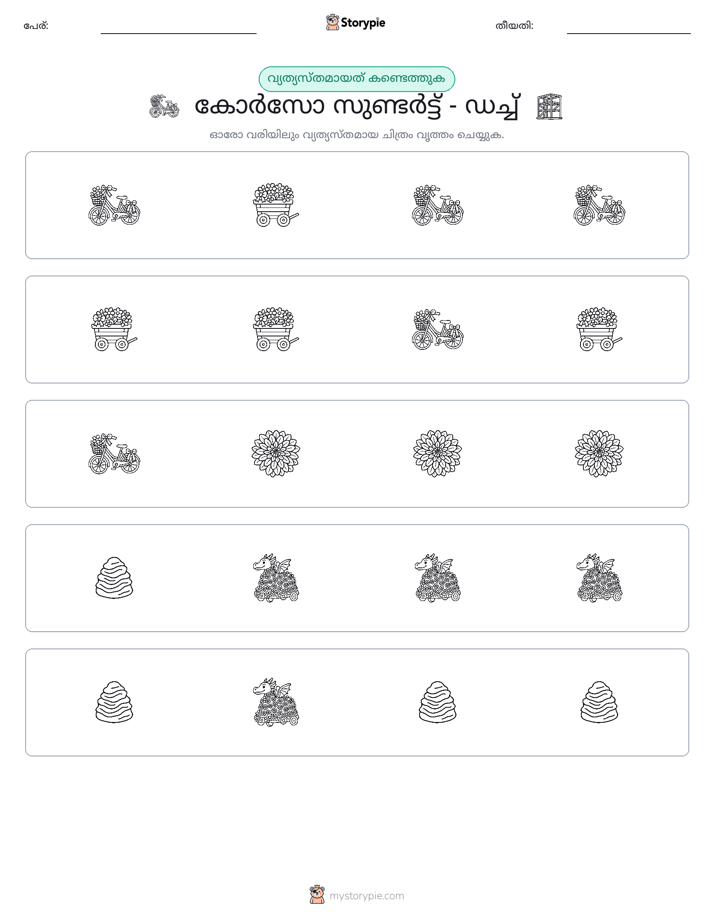Screen dimensions: 714x924
Task: Click the green pill label above the title
Action: click(357, 79)
